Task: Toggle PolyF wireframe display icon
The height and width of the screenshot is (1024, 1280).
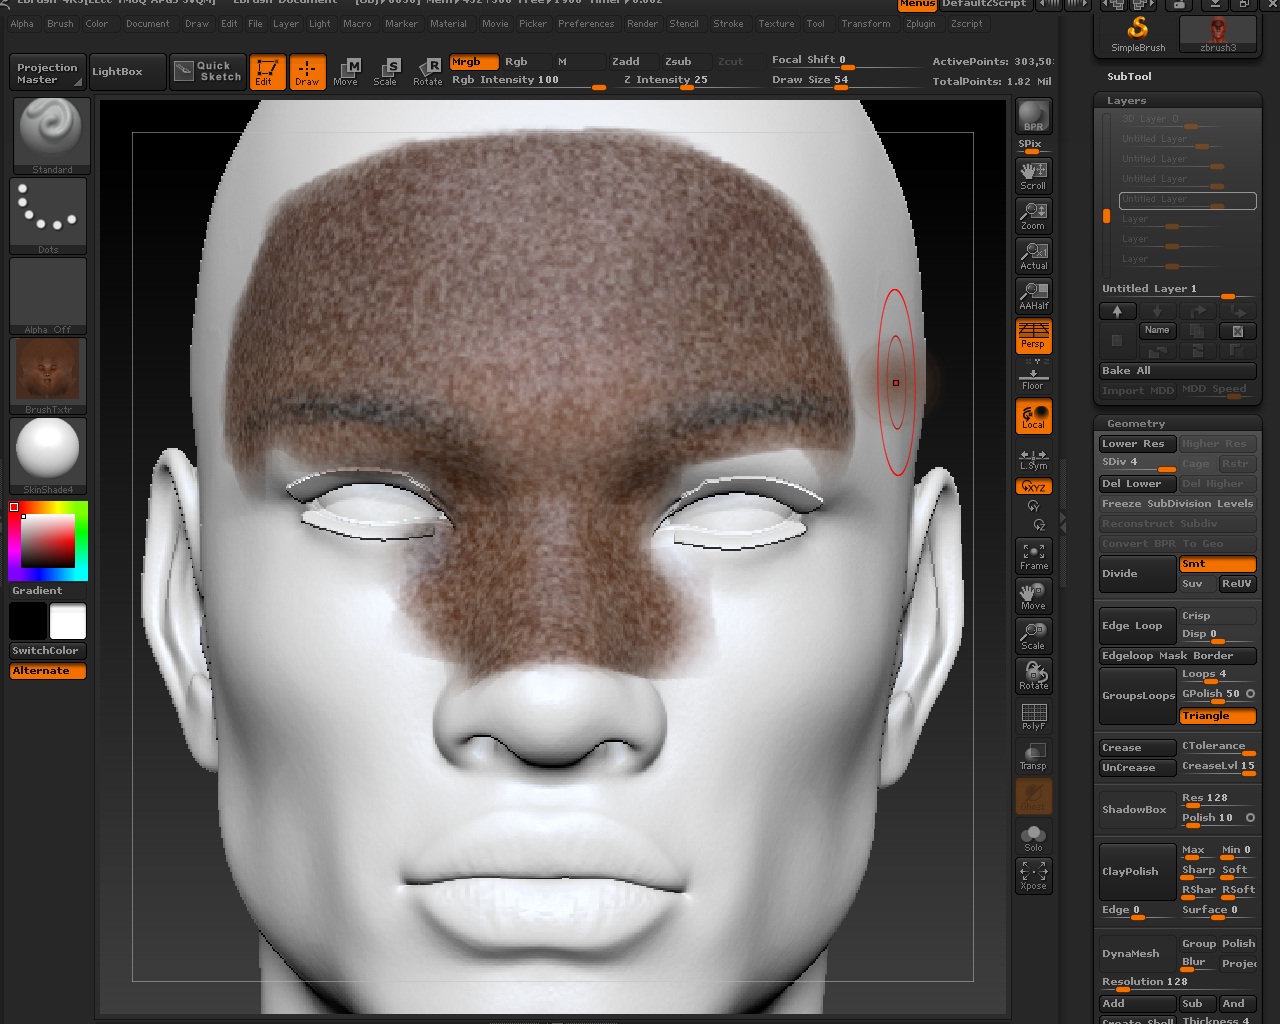Action: point(1033,716)
